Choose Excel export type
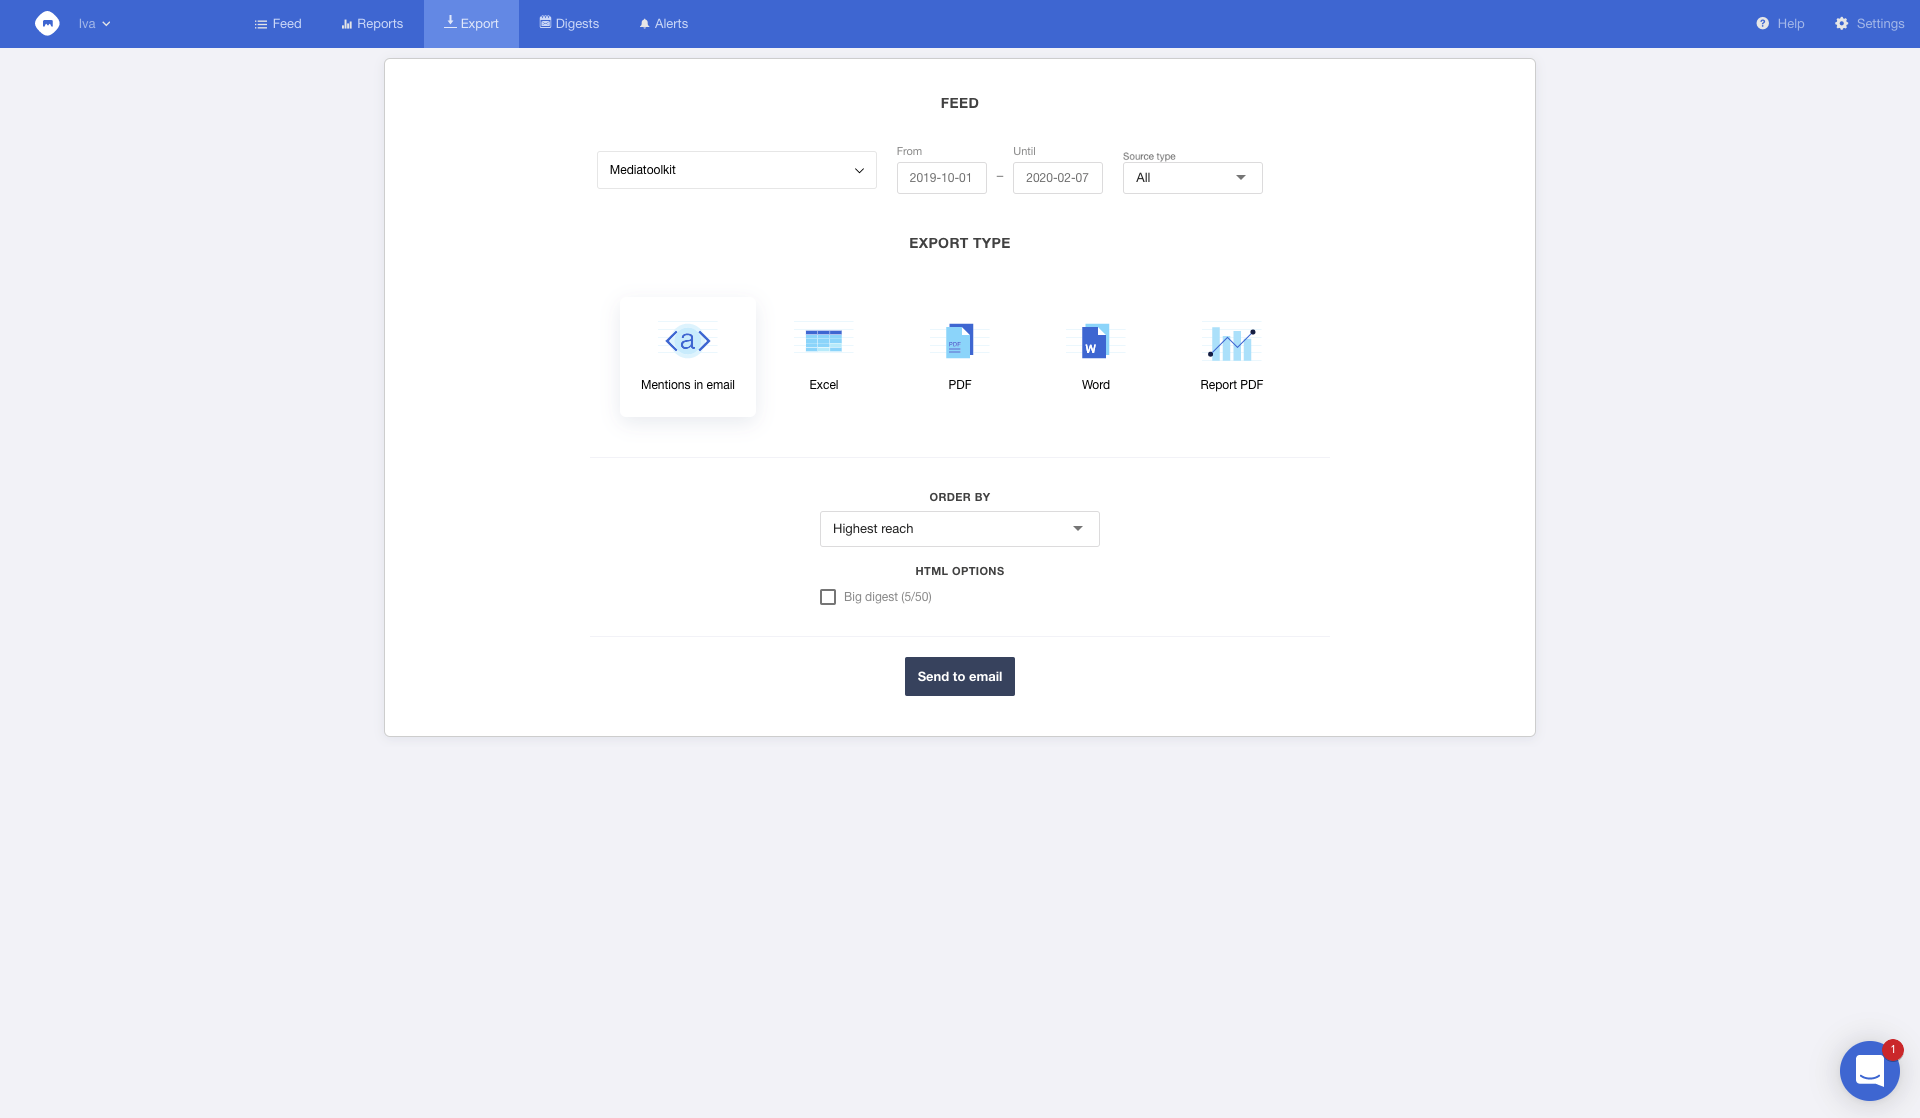1920x1118 pixels. coord(824,357)
